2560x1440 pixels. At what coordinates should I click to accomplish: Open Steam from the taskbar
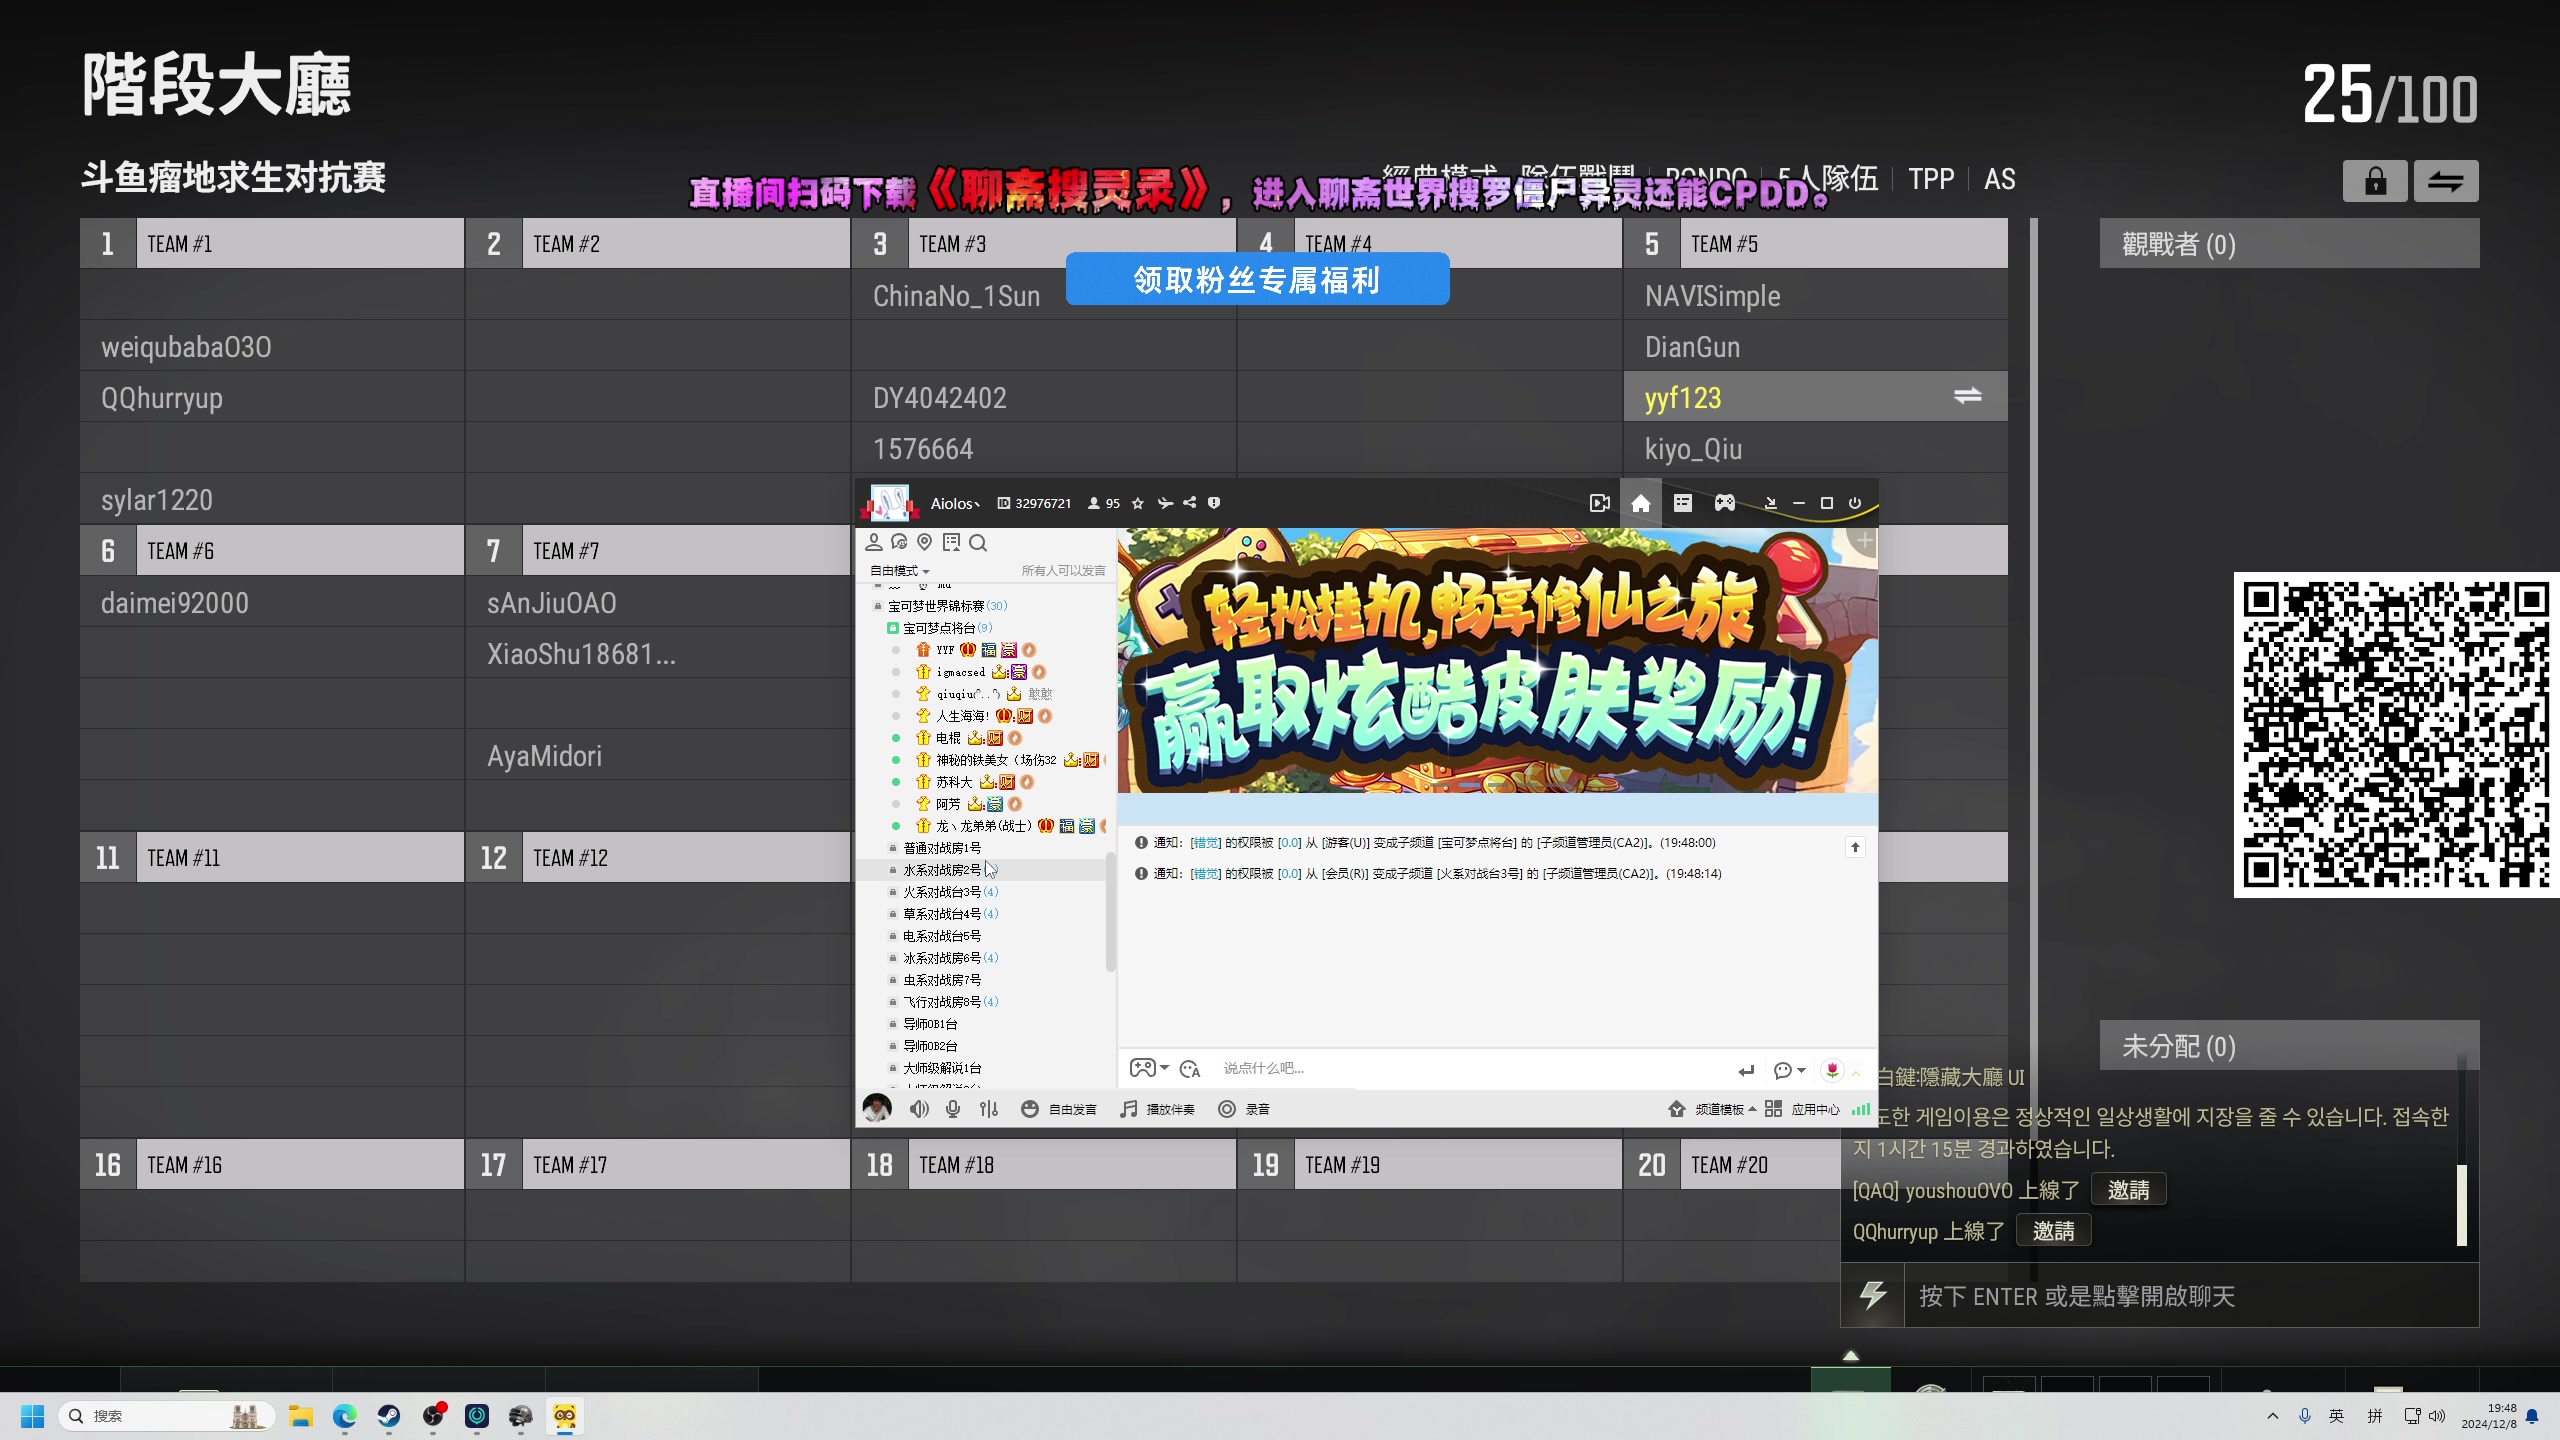(389, 1416)
